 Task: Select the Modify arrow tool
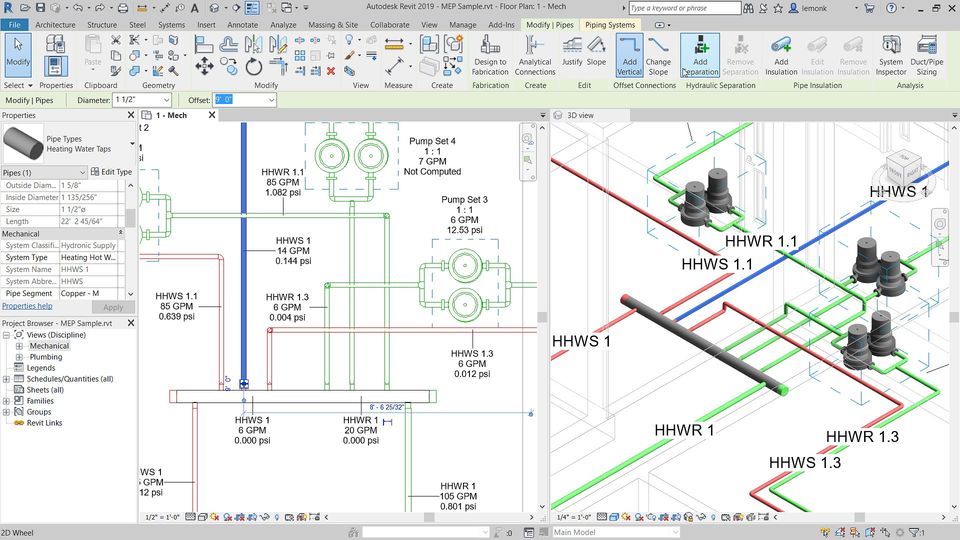point(18,53)
